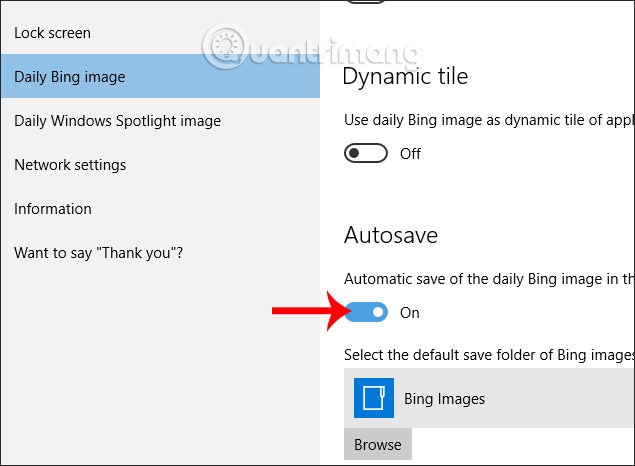Click the blue folder icon for Bing Images

tap(373, 398)
